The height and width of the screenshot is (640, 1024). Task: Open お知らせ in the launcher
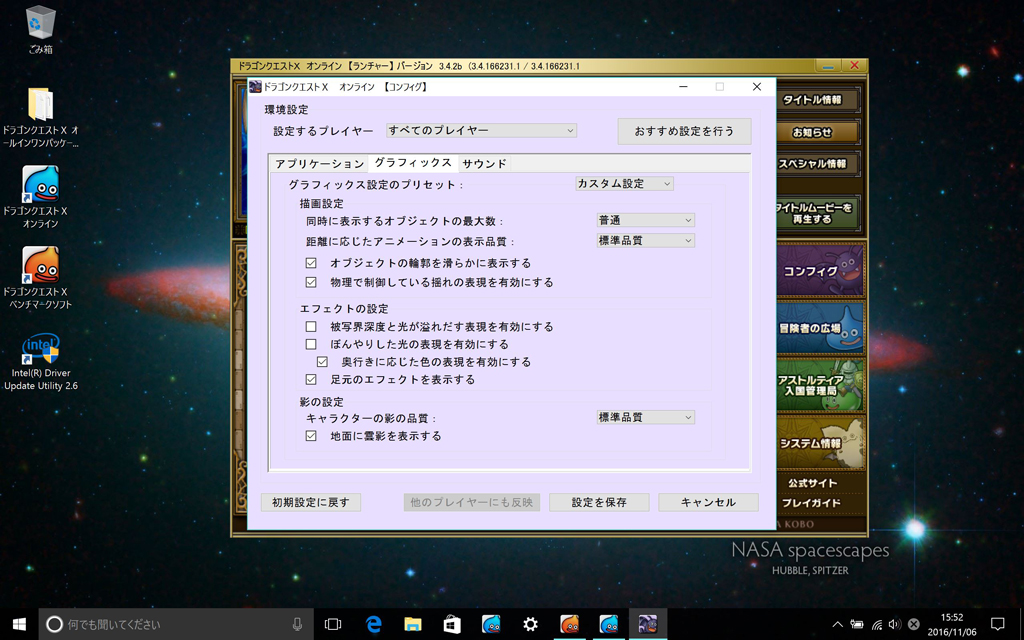817,132
